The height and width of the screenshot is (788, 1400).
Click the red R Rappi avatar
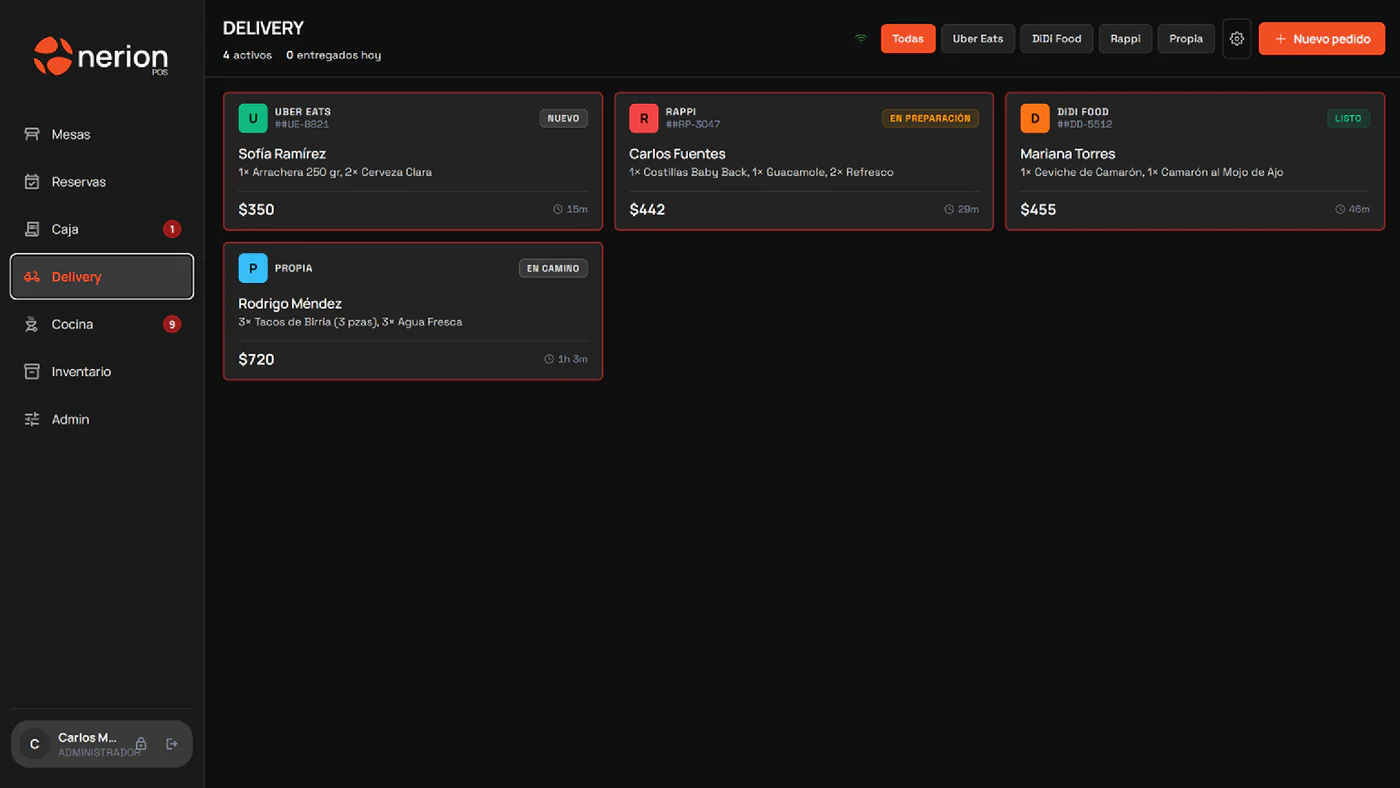point(644,118)
